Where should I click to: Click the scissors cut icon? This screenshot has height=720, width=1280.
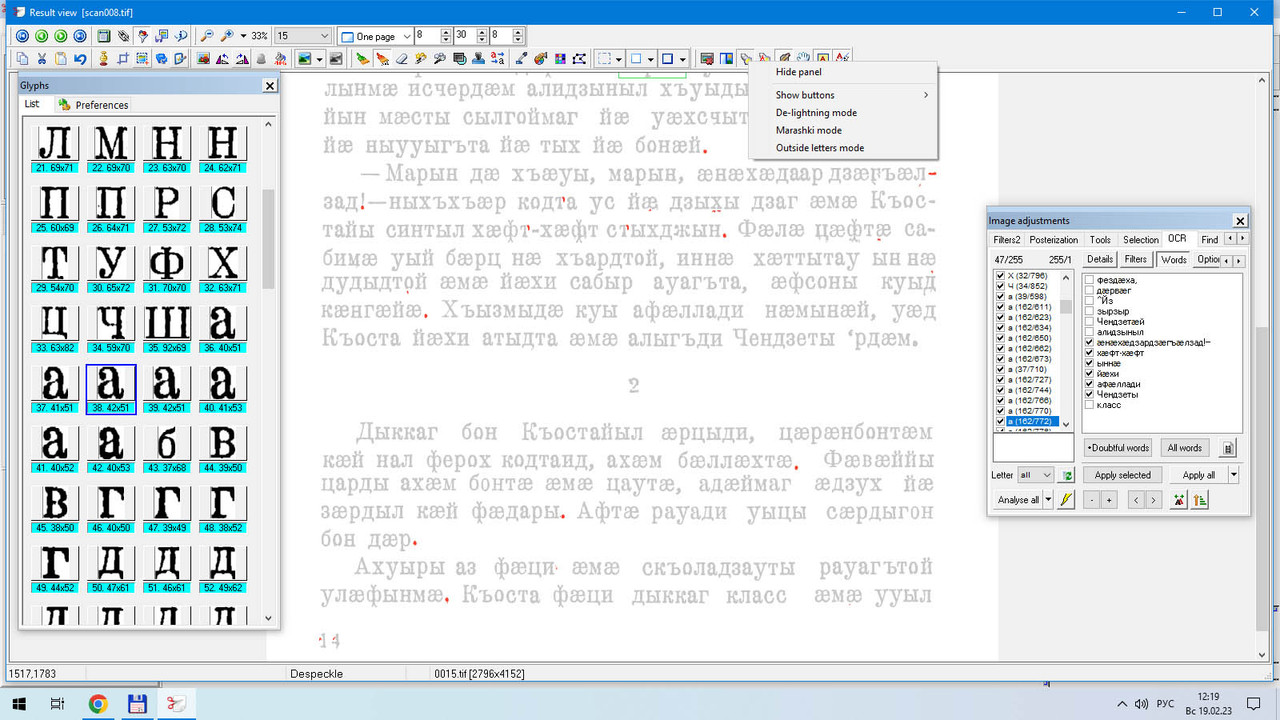42,59
